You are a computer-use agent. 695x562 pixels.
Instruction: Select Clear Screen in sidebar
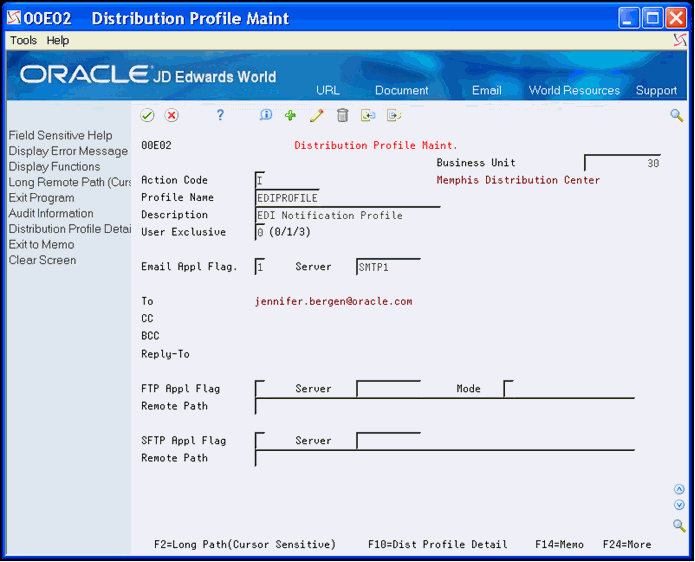click(x=43, y=260)
